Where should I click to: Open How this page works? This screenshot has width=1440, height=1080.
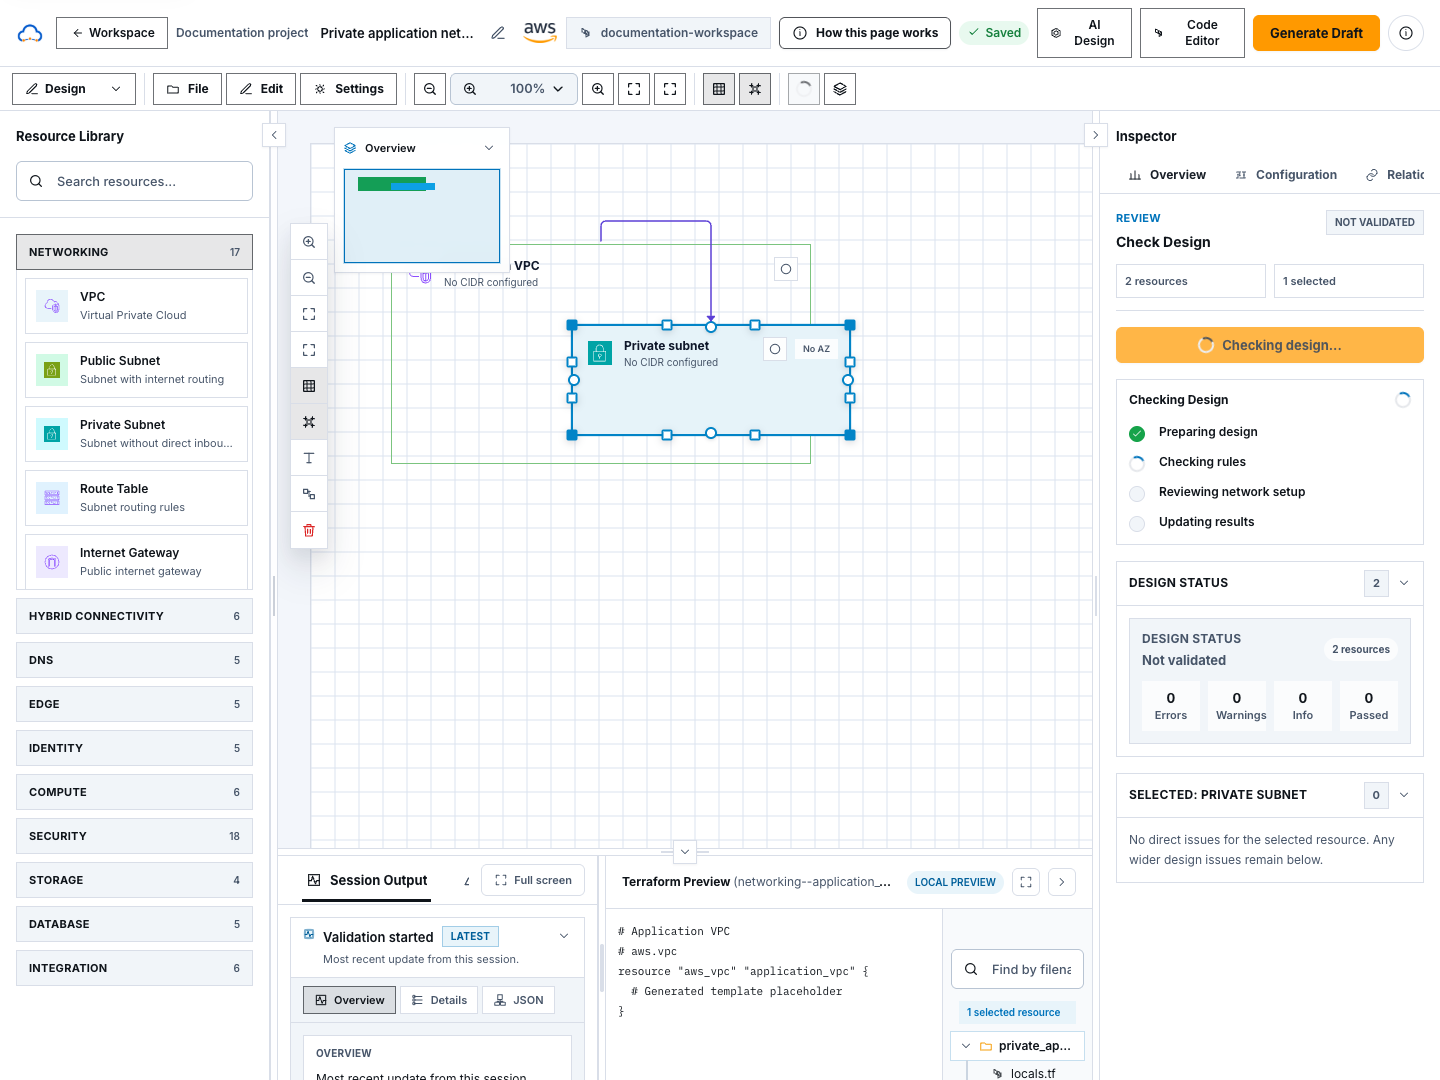pyautogui.click(x=865, y=33)
